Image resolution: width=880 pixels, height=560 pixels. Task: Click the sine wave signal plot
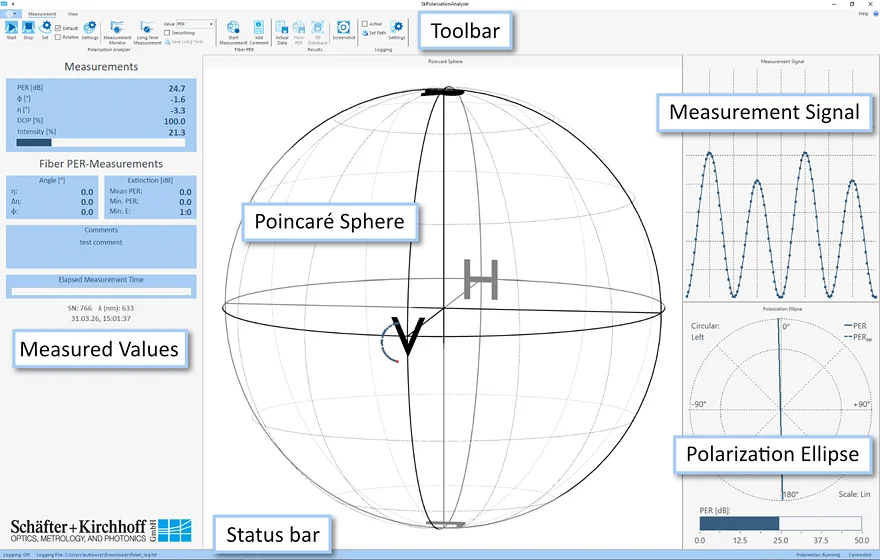point(781,224)
